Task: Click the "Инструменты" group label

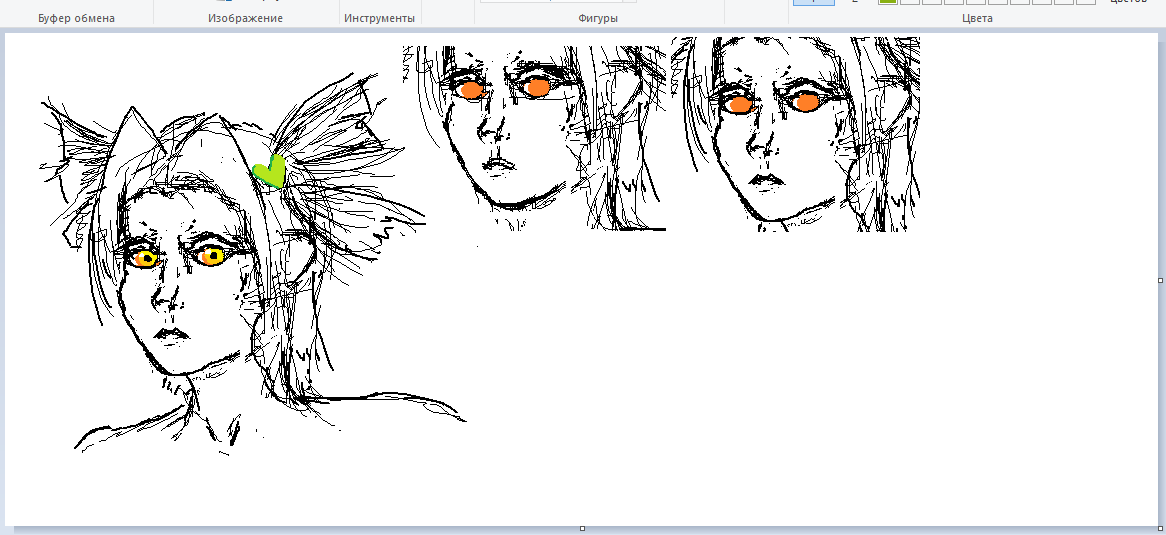Action: coord(379,18)
